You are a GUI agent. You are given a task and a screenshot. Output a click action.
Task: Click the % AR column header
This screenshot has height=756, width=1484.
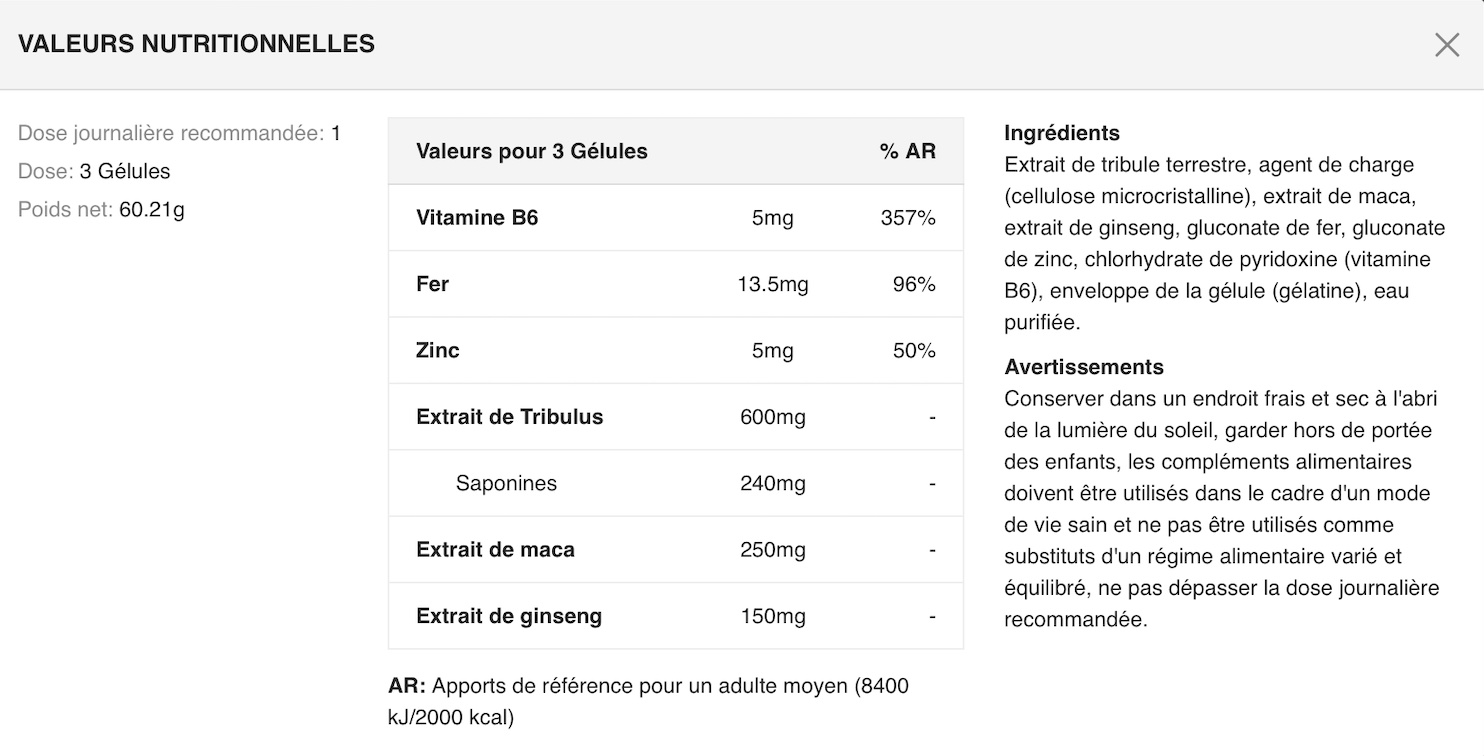908,151
